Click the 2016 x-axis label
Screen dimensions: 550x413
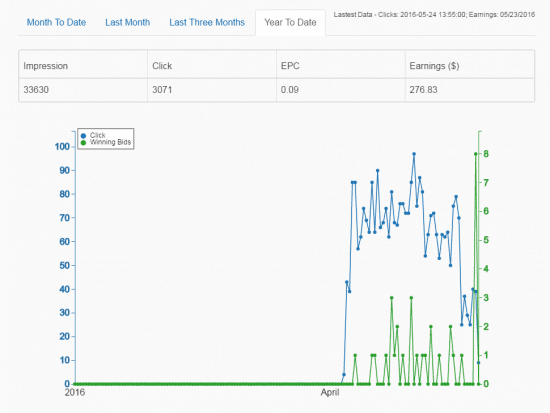[x=75, y=392]
